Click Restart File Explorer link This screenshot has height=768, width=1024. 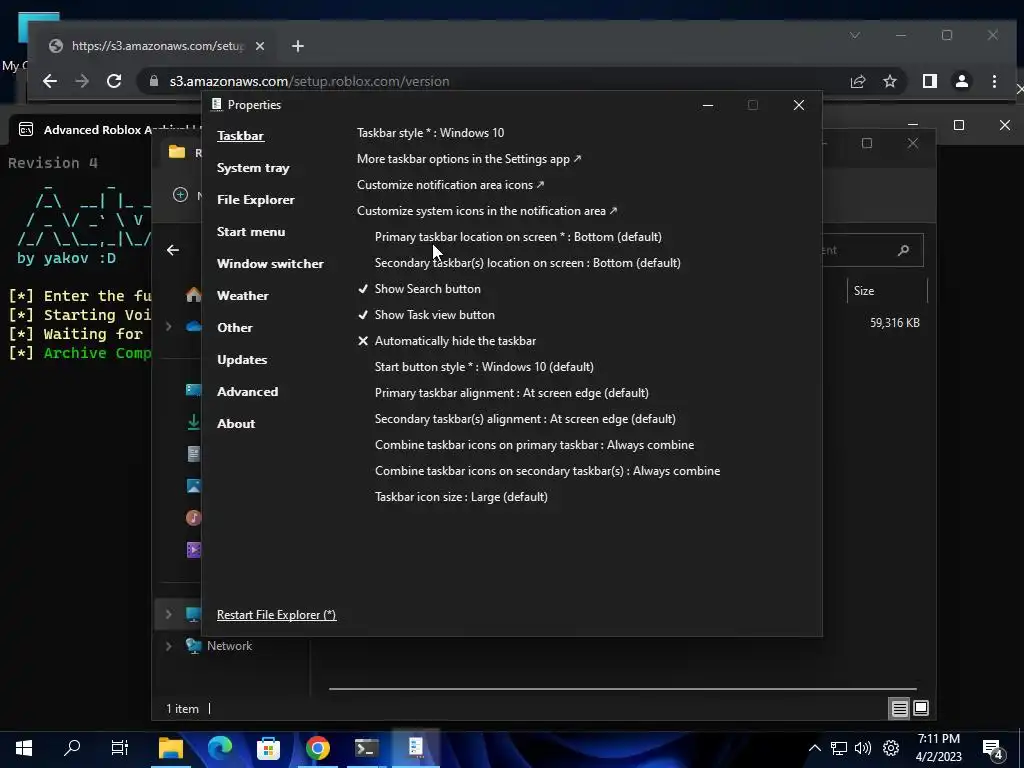(x=276, y=615)
